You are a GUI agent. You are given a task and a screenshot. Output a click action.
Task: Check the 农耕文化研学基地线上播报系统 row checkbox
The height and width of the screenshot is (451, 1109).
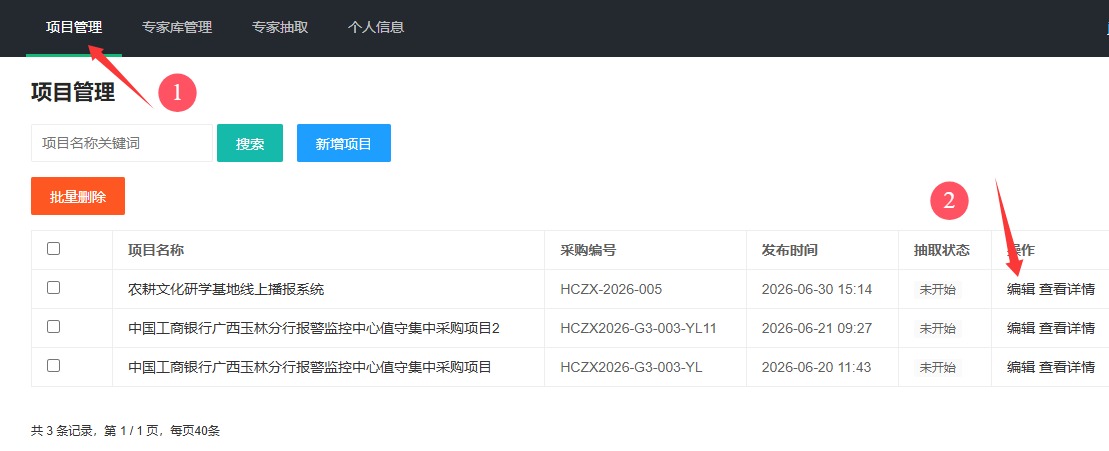click(x=53, y=288)
